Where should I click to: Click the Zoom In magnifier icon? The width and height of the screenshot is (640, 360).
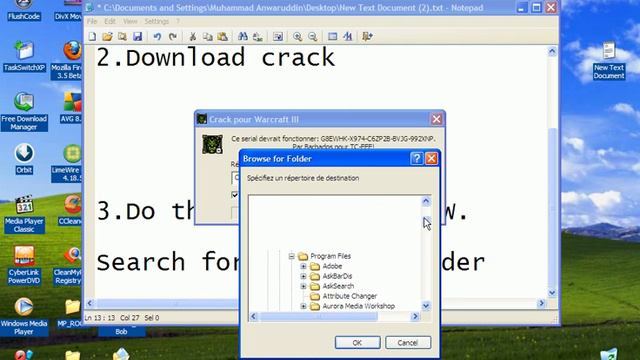298,37
